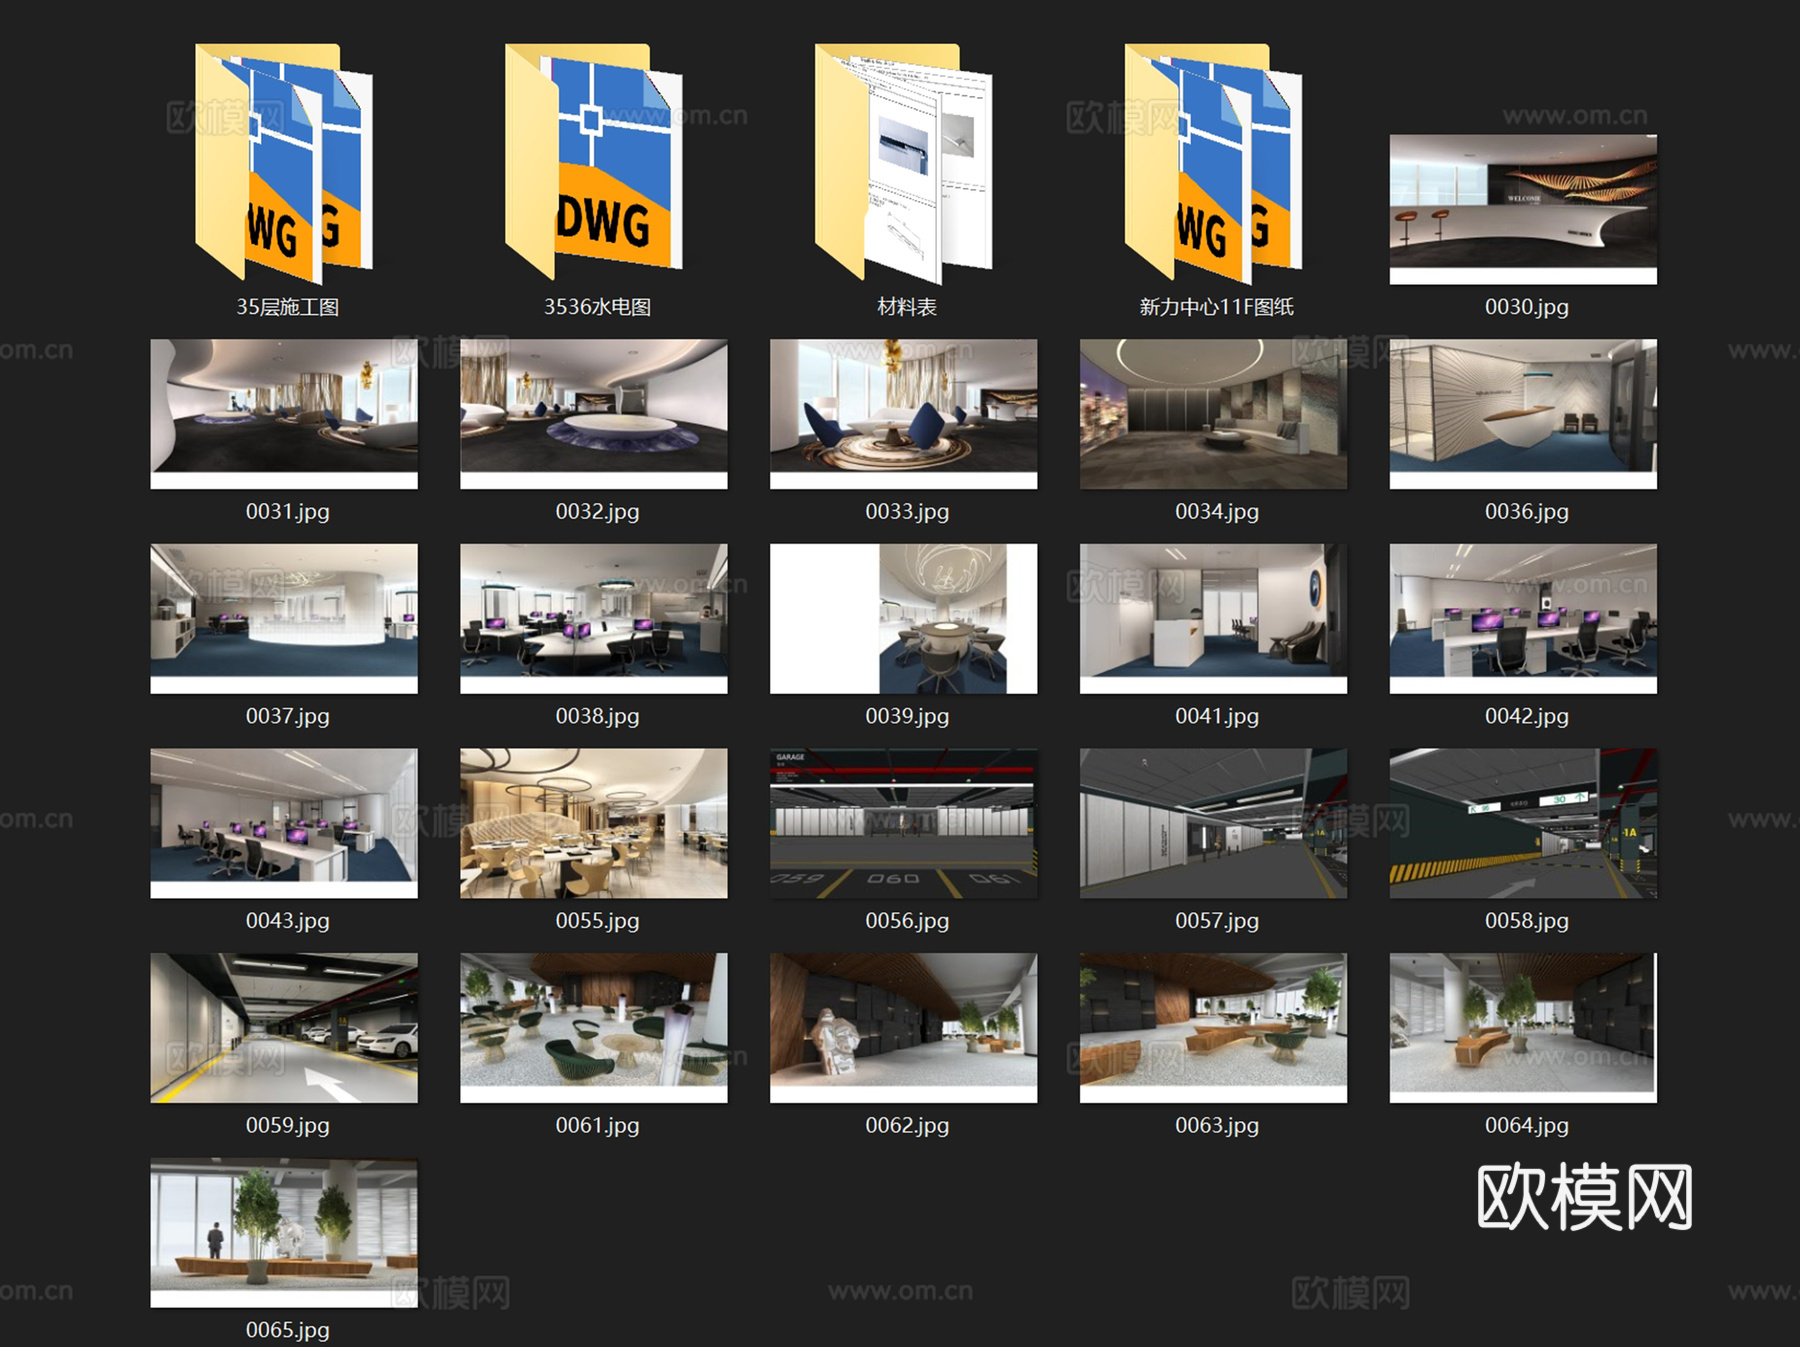1800x1347 pixels.
Task: Click the 35层施工图 folder name
Action: tap(288, 307)
